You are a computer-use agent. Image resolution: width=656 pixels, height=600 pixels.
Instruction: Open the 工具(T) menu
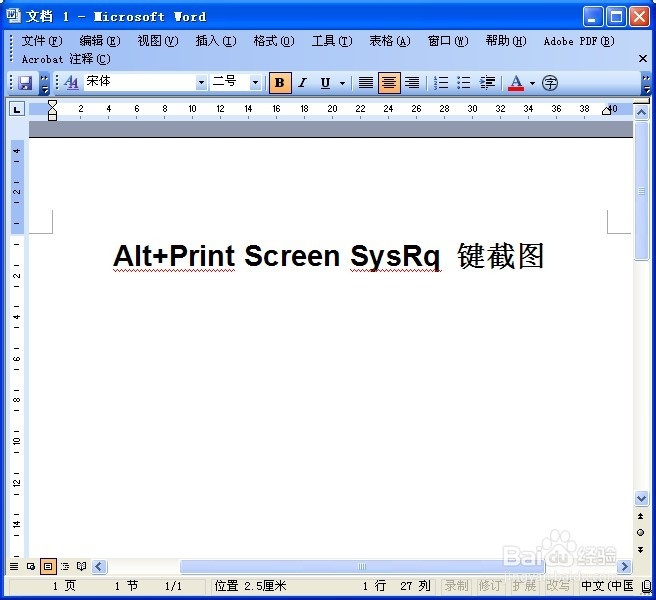pos(332,41)
